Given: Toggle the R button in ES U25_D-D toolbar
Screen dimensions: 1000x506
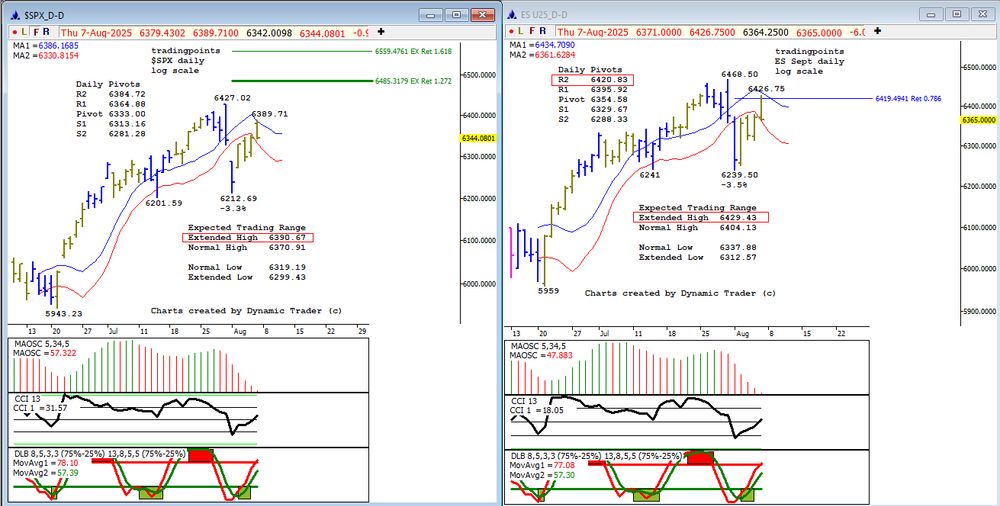Looking at the screenshot, I should point(543,31).
